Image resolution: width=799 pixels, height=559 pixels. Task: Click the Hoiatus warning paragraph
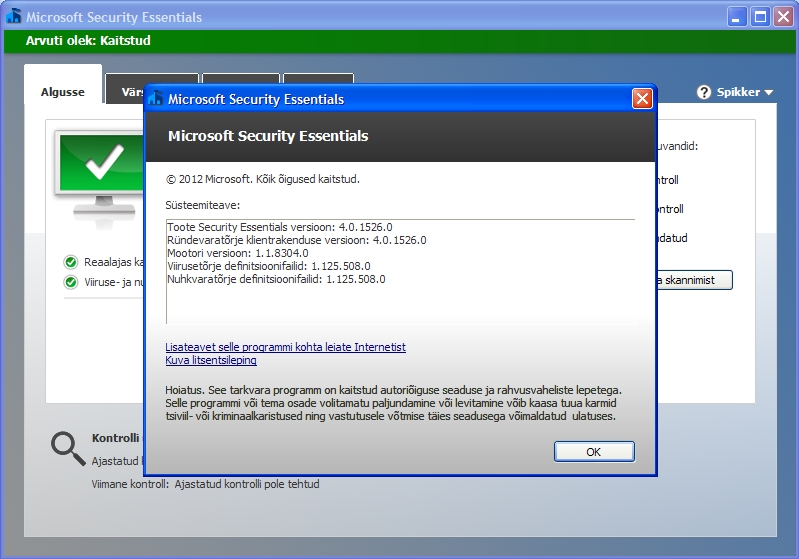pyautogui.click(x=393, y=403)
